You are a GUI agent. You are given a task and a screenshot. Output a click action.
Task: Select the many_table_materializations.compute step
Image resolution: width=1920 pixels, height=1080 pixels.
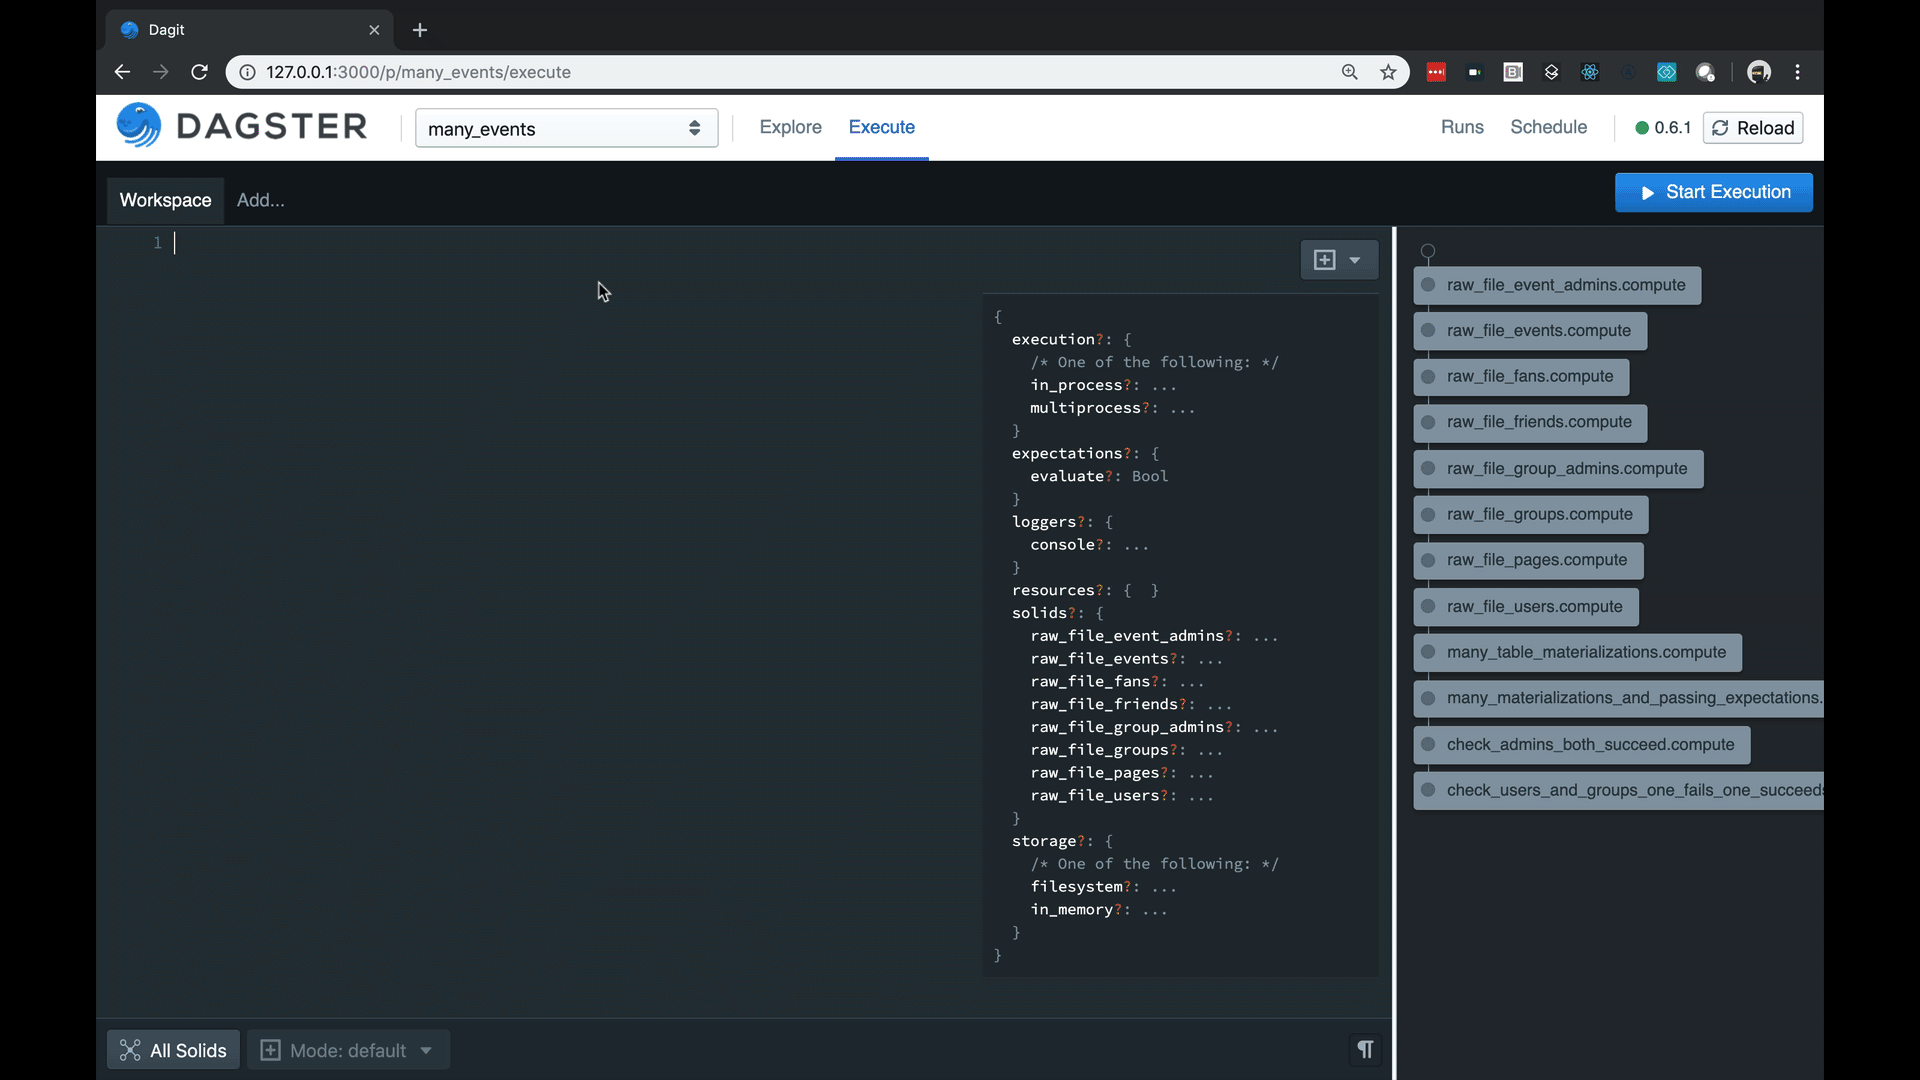pyautogui.click(x=1577, y=653)
